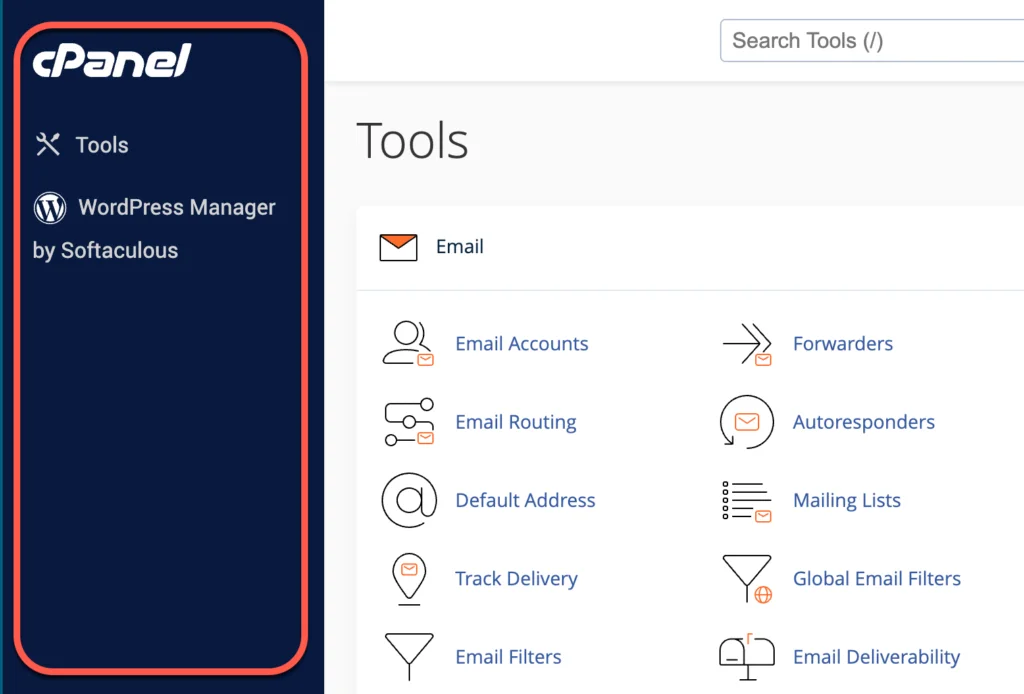The height and width of the screenshot is (694, 1024).
Task: Open the Default Address link
Action: point(525,500)
